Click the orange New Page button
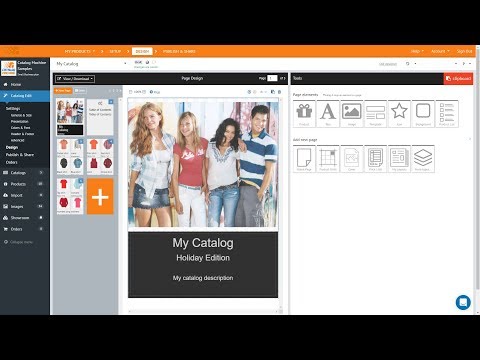Screen dimensions: 480x360 coord(63,90)
